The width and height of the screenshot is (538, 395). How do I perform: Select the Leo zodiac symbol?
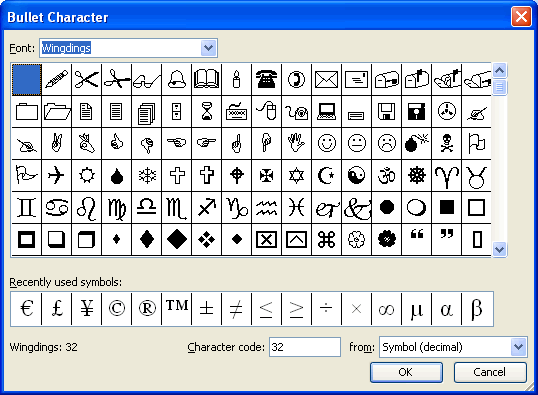pos(86,208)
